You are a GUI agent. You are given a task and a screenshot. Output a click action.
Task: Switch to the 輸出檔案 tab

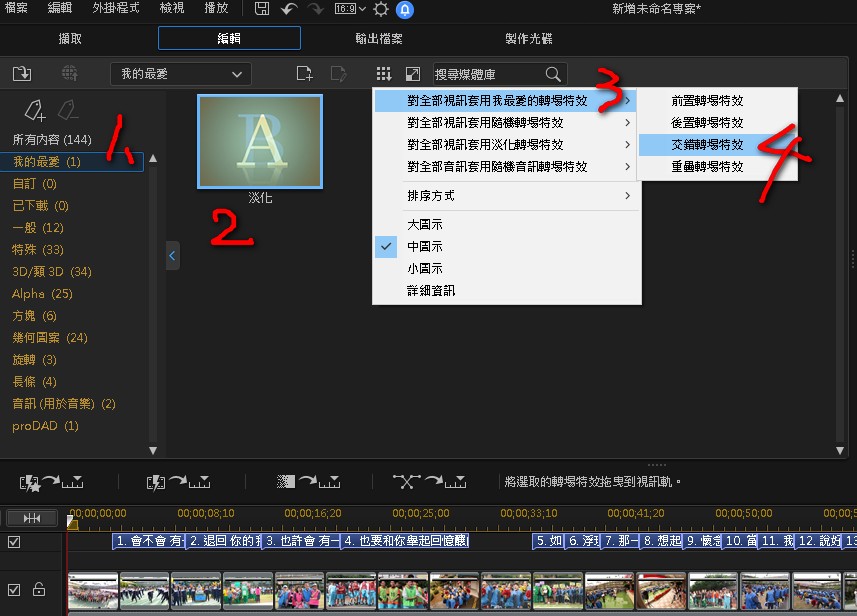pyautogui.click(x=379, y=38)
